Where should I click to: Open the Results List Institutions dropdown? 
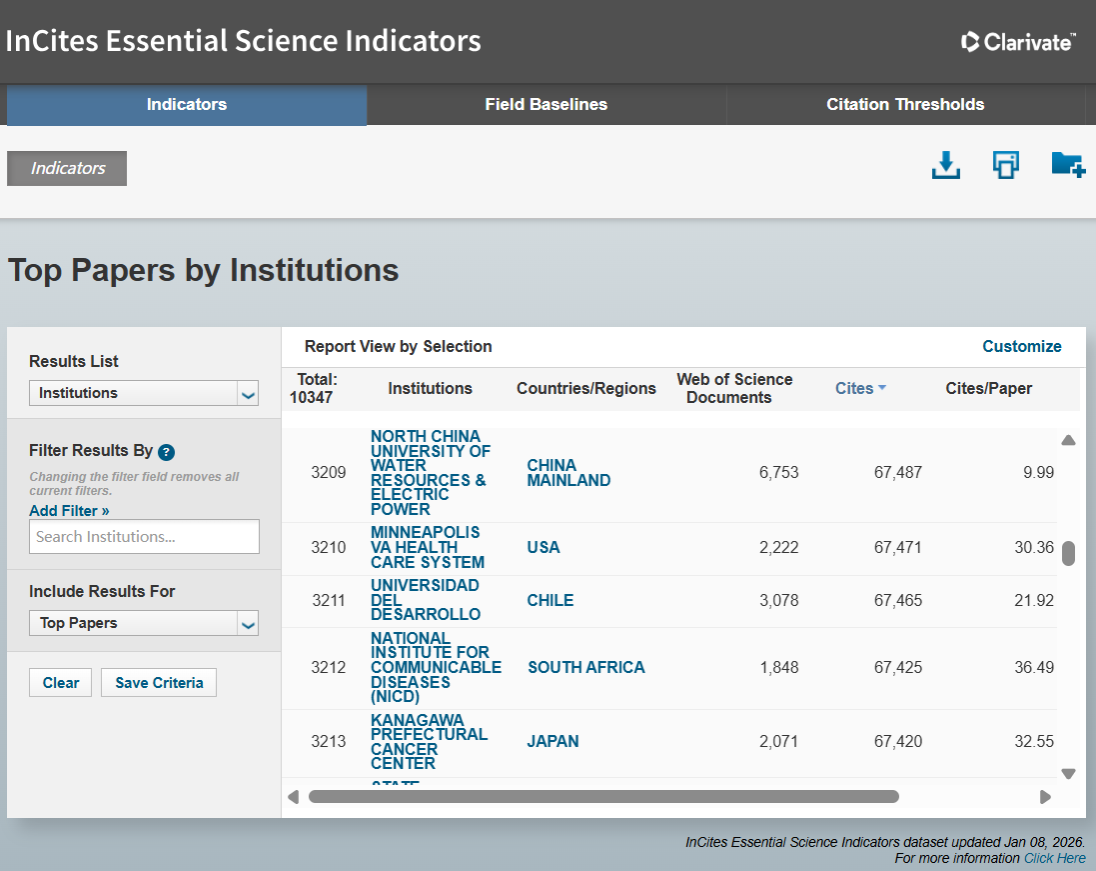coord(144,393)
